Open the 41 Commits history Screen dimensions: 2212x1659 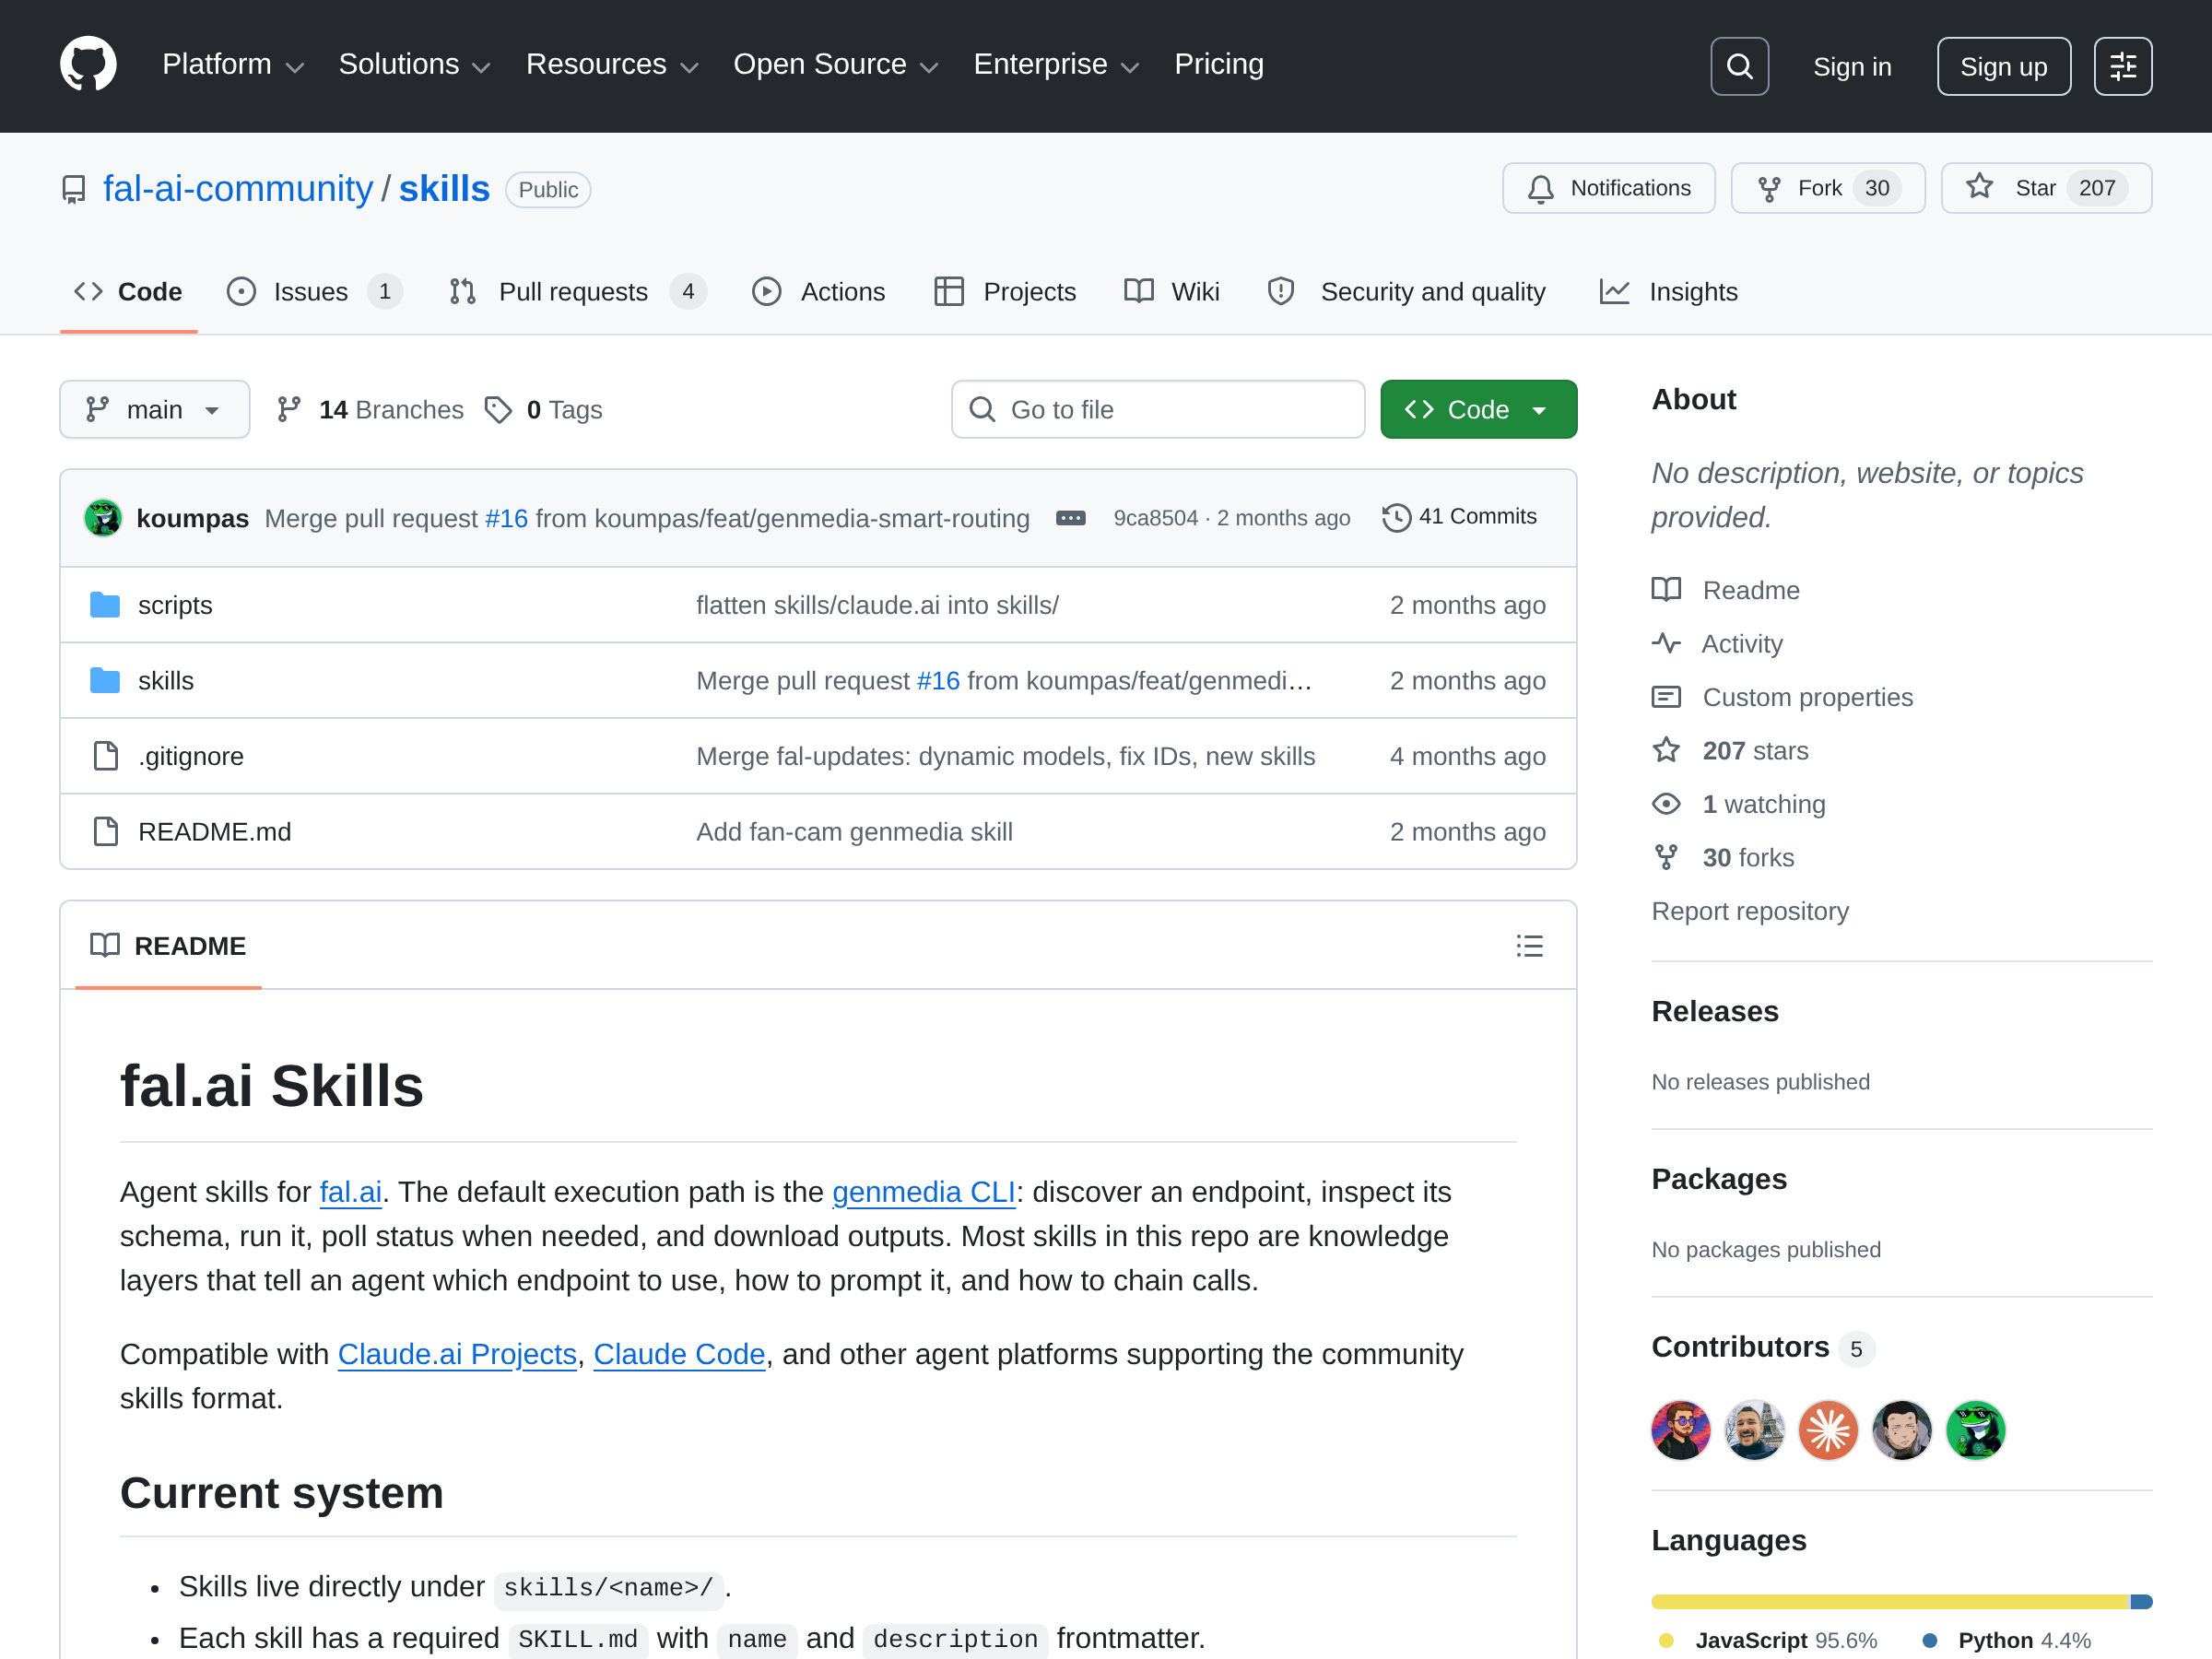point(1460,517)
